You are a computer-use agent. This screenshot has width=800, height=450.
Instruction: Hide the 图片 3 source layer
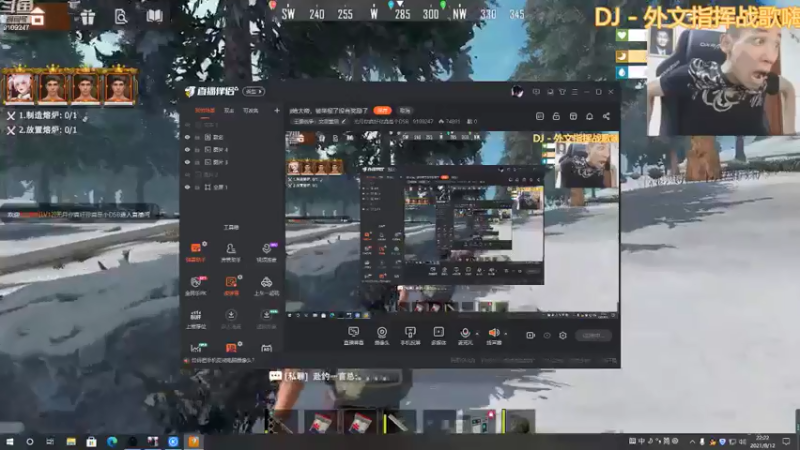[187, 162]
